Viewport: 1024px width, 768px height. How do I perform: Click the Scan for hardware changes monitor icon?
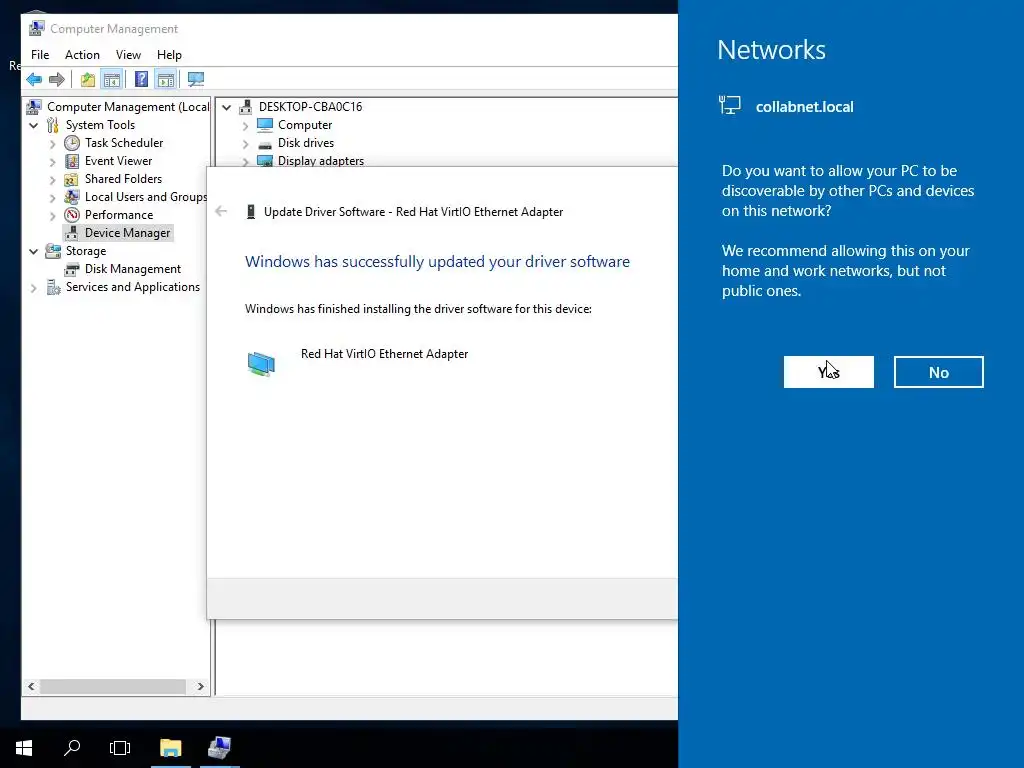pos(195,80)
